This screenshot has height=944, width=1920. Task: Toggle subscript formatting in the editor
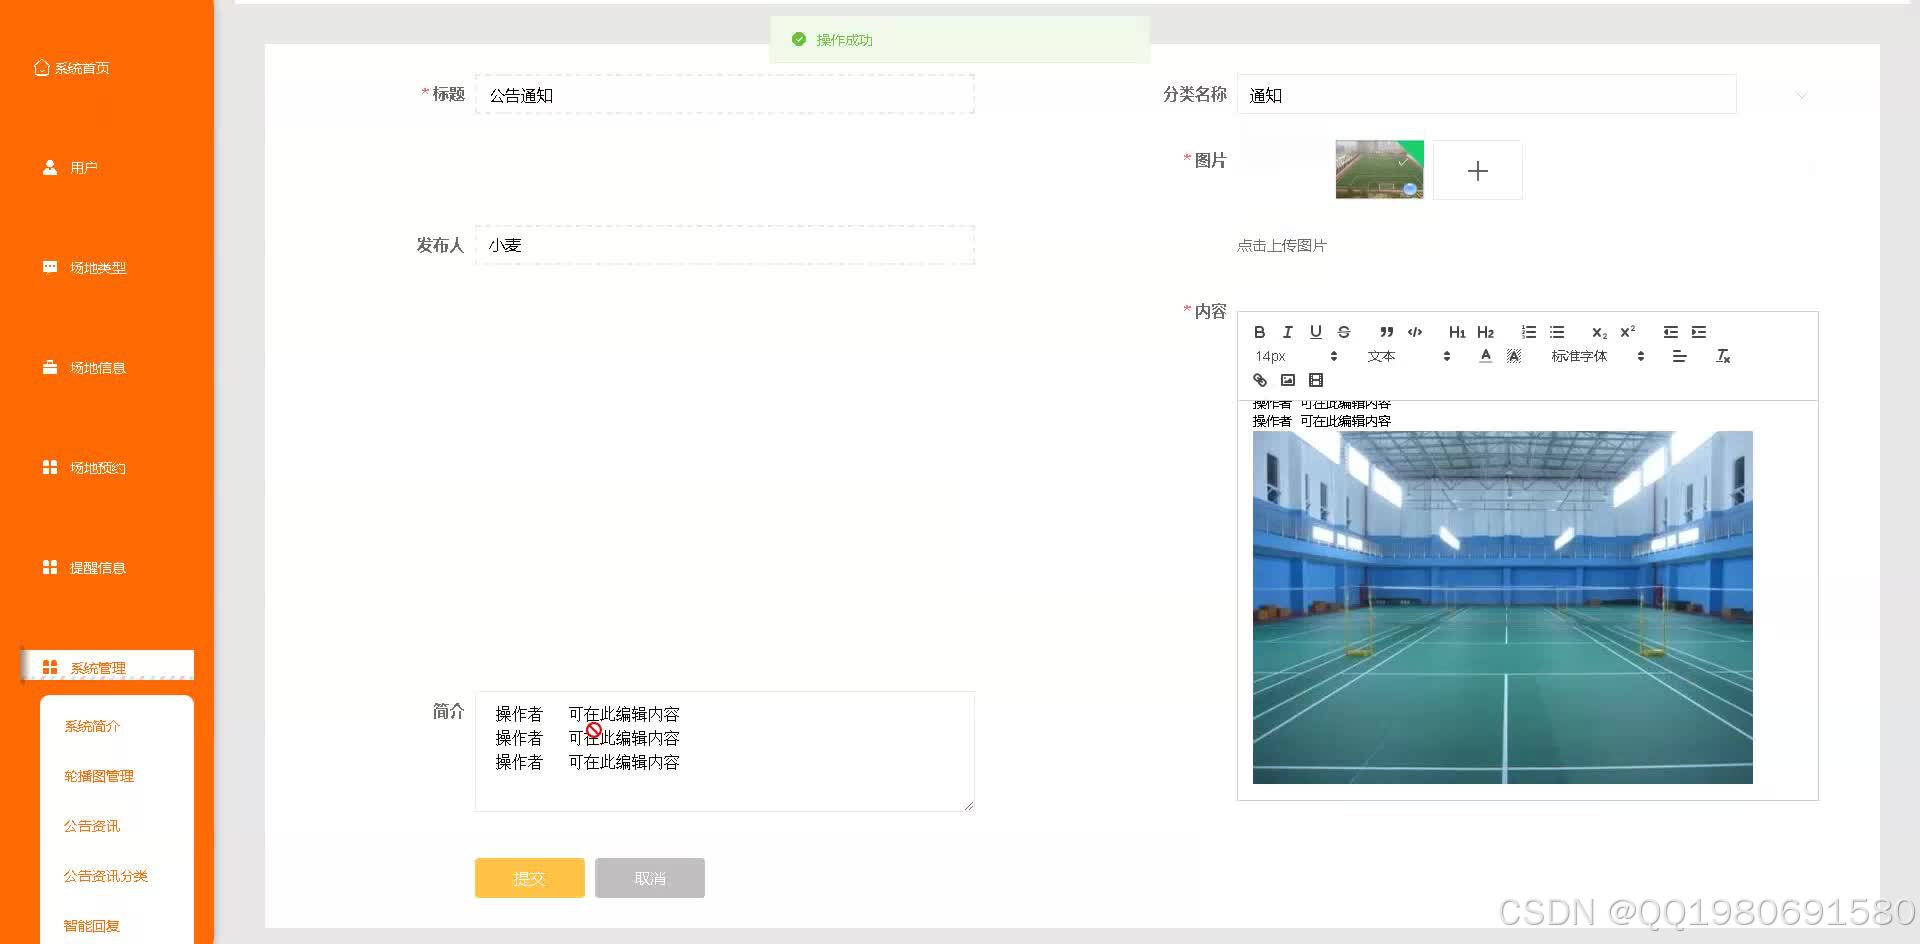1598,331
